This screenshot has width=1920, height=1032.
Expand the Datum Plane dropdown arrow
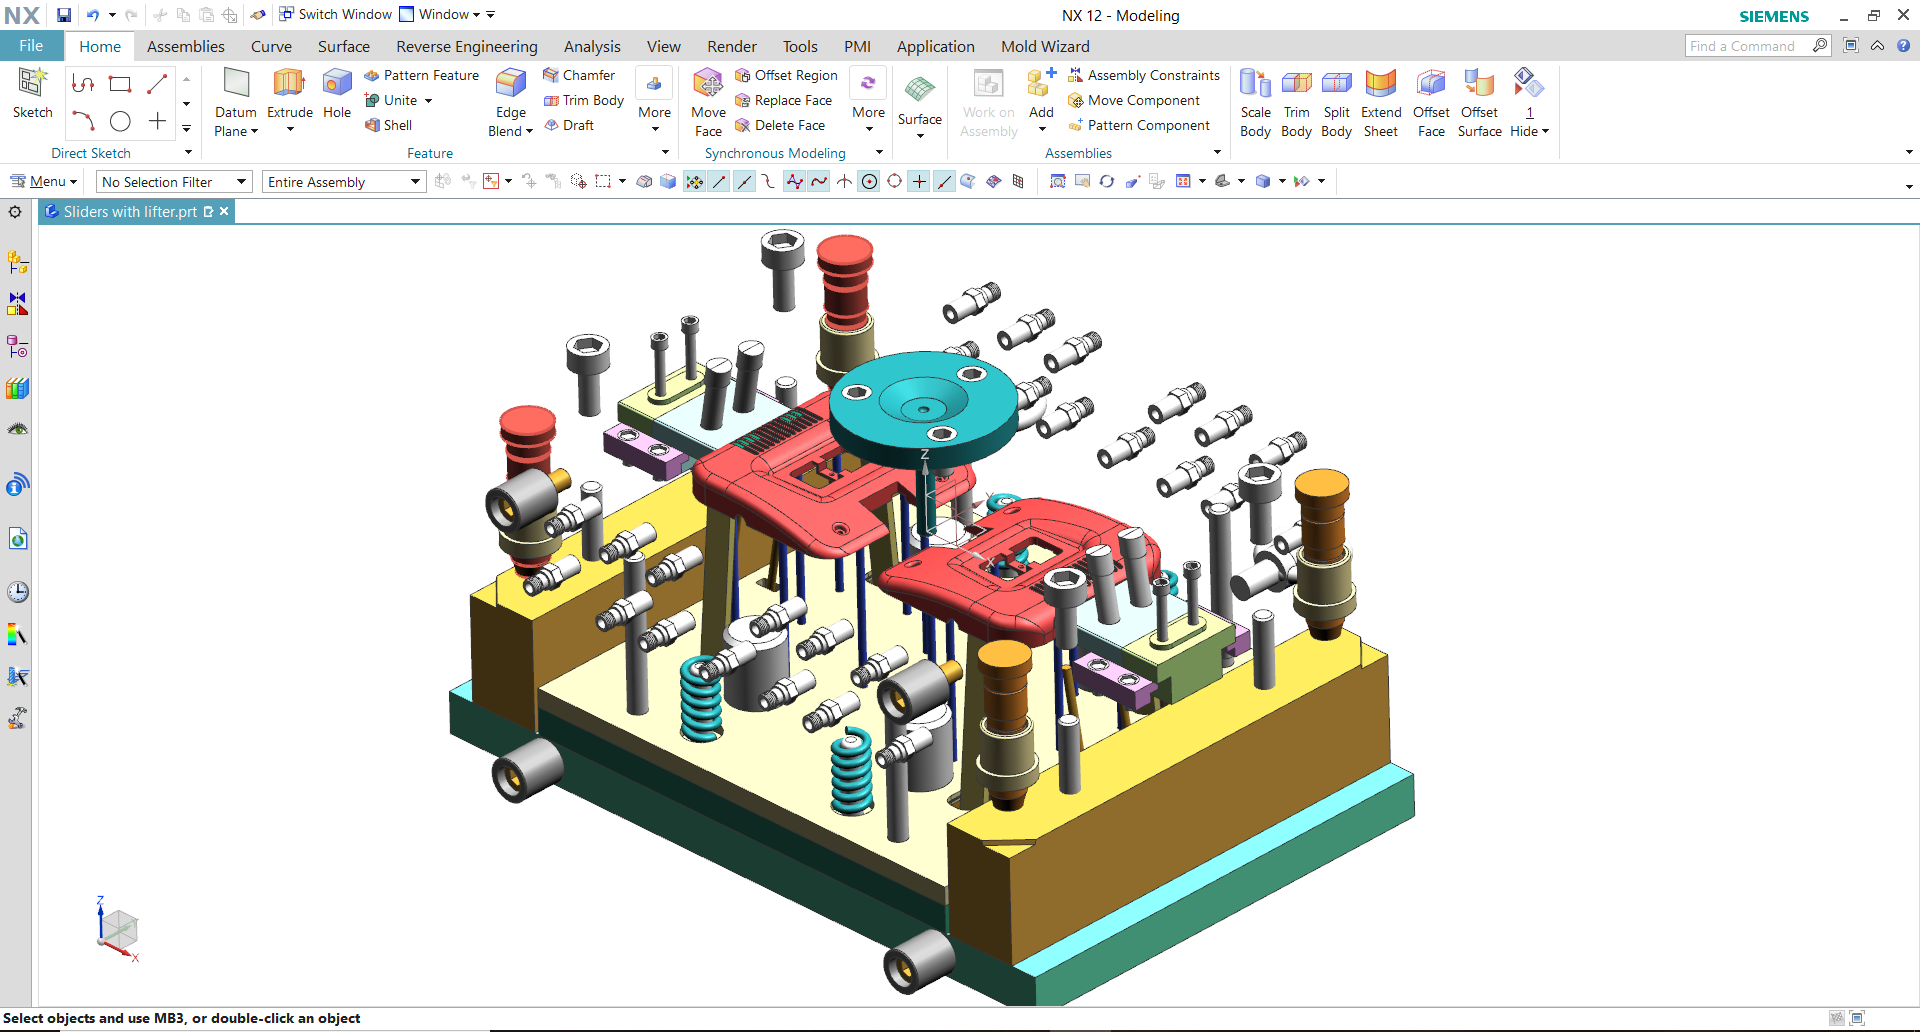[x=254, y=131]
